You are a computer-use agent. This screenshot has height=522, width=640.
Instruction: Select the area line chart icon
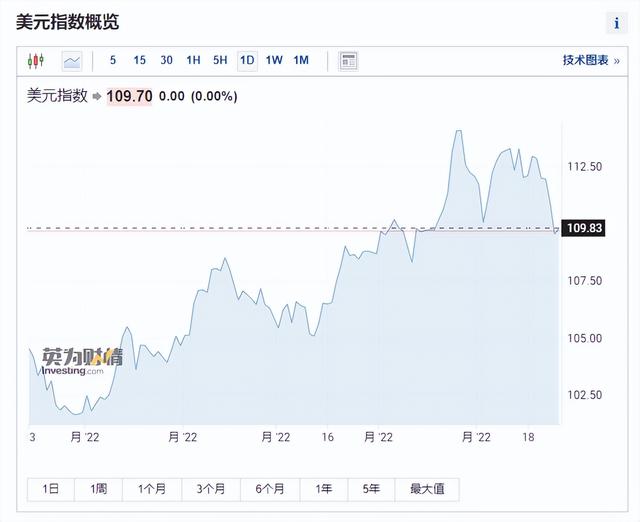pos(72,61)
